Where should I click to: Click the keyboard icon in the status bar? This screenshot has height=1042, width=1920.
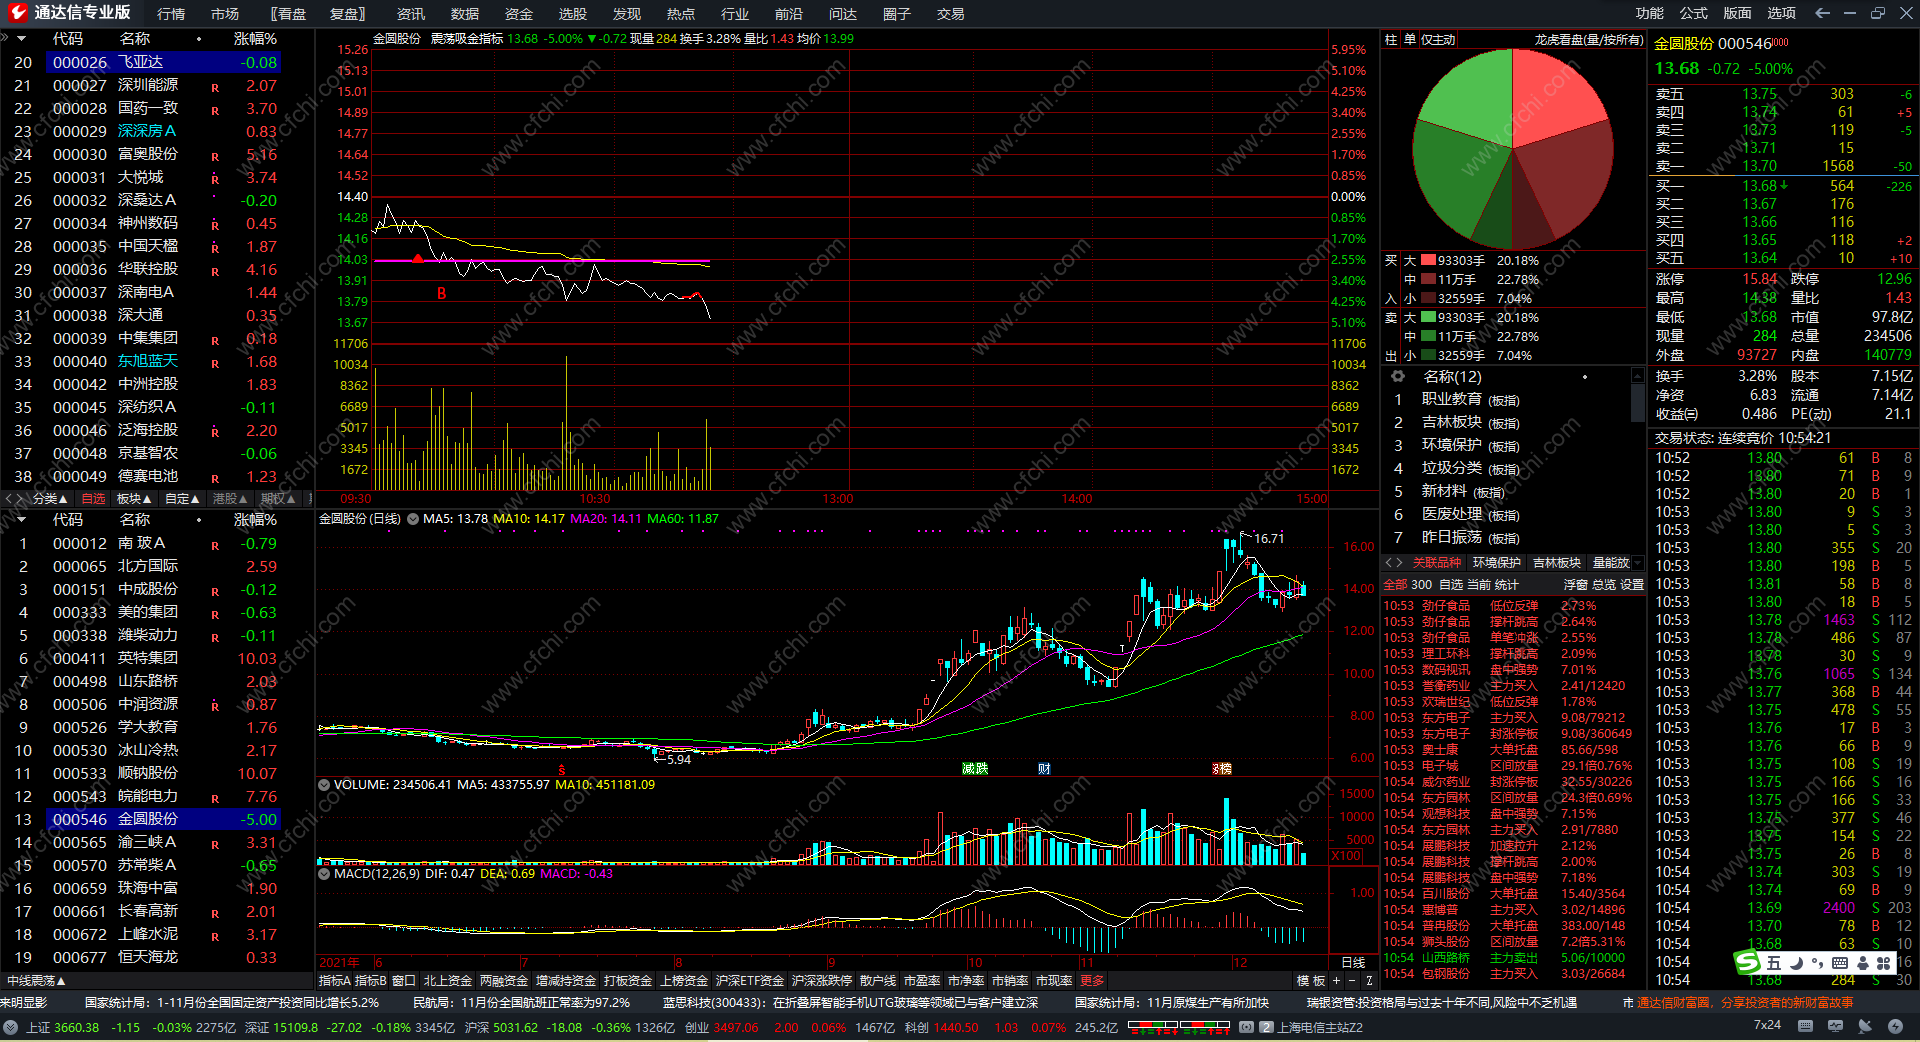[1805, 1026]
